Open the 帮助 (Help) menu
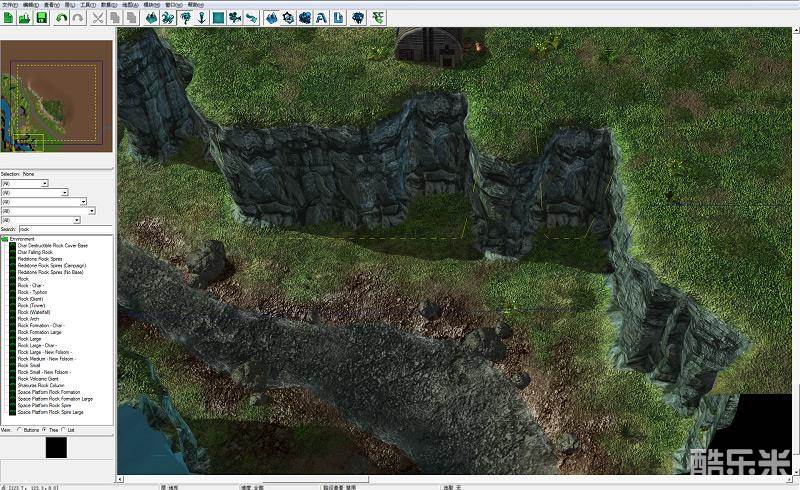 194,4
